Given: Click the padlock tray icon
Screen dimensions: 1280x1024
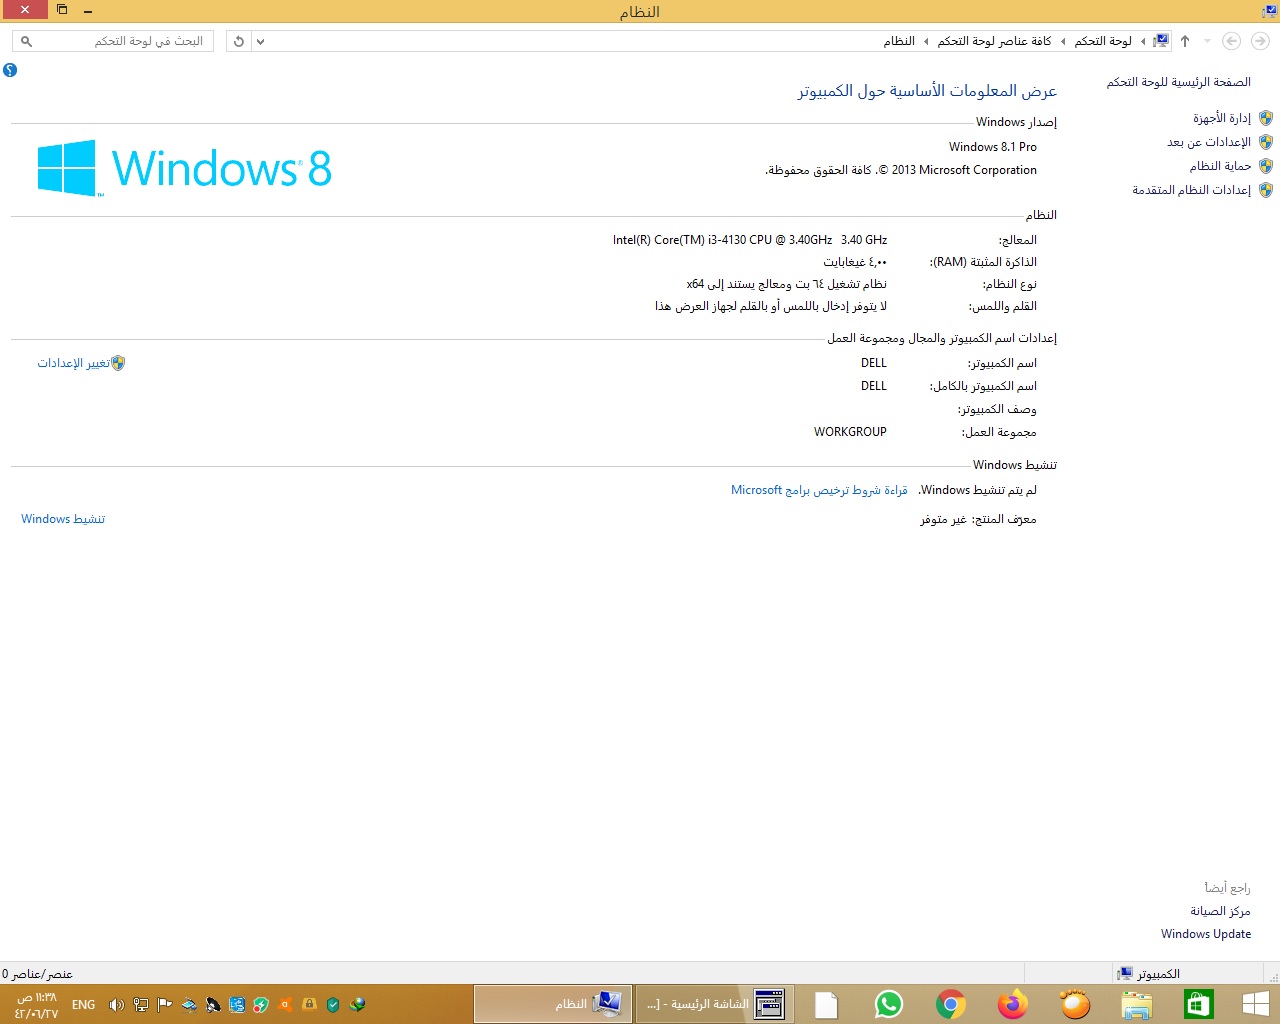Looking at the screenshot, I should point(309,1005).
